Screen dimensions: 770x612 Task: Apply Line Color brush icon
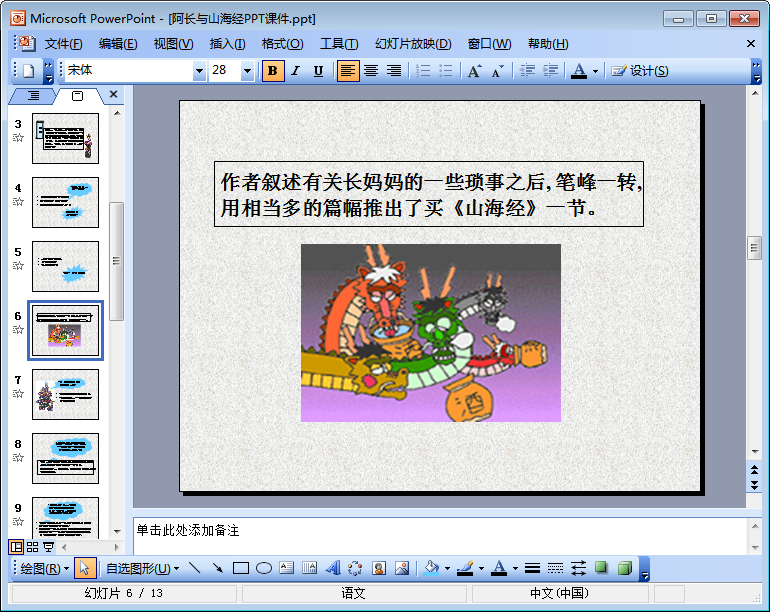(465, 568)
